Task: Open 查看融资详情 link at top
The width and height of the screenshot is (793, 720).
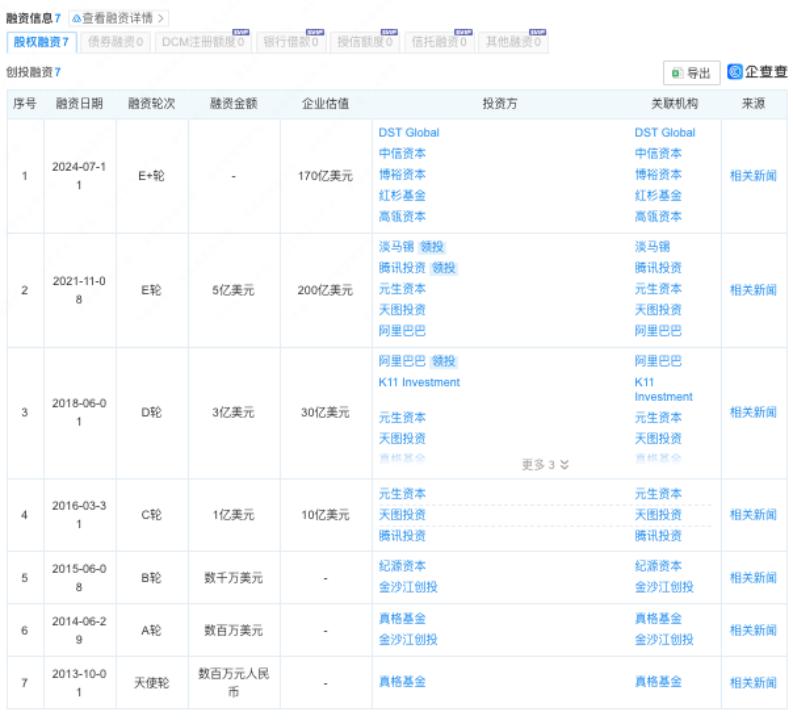Action: [x=117, y=18]
